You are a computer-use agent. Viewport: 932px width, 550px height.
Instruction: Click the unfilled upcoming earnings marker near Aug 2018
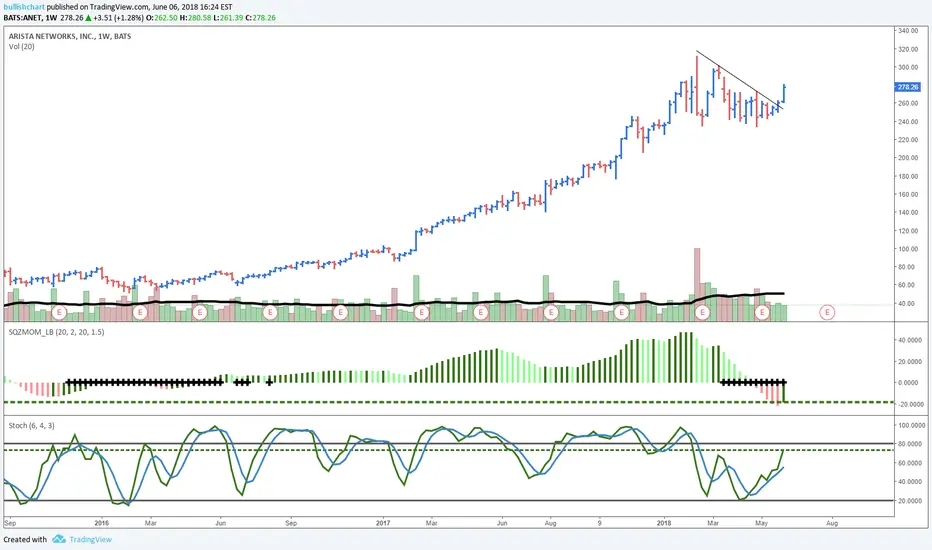click(827, 312)
